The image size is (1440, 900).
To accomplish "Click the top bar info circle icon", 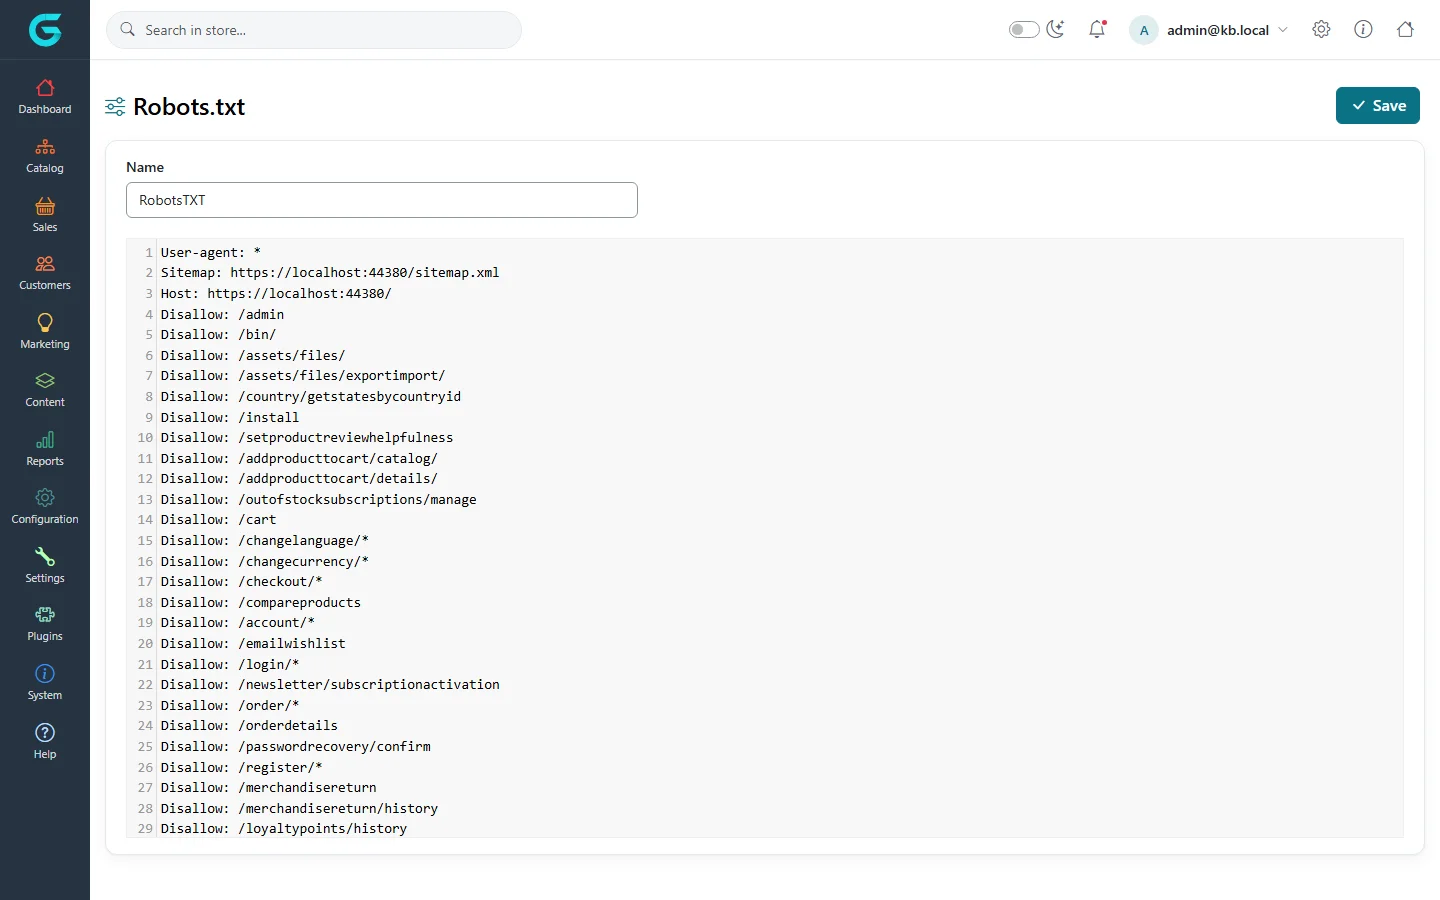I will (1363, 29).
